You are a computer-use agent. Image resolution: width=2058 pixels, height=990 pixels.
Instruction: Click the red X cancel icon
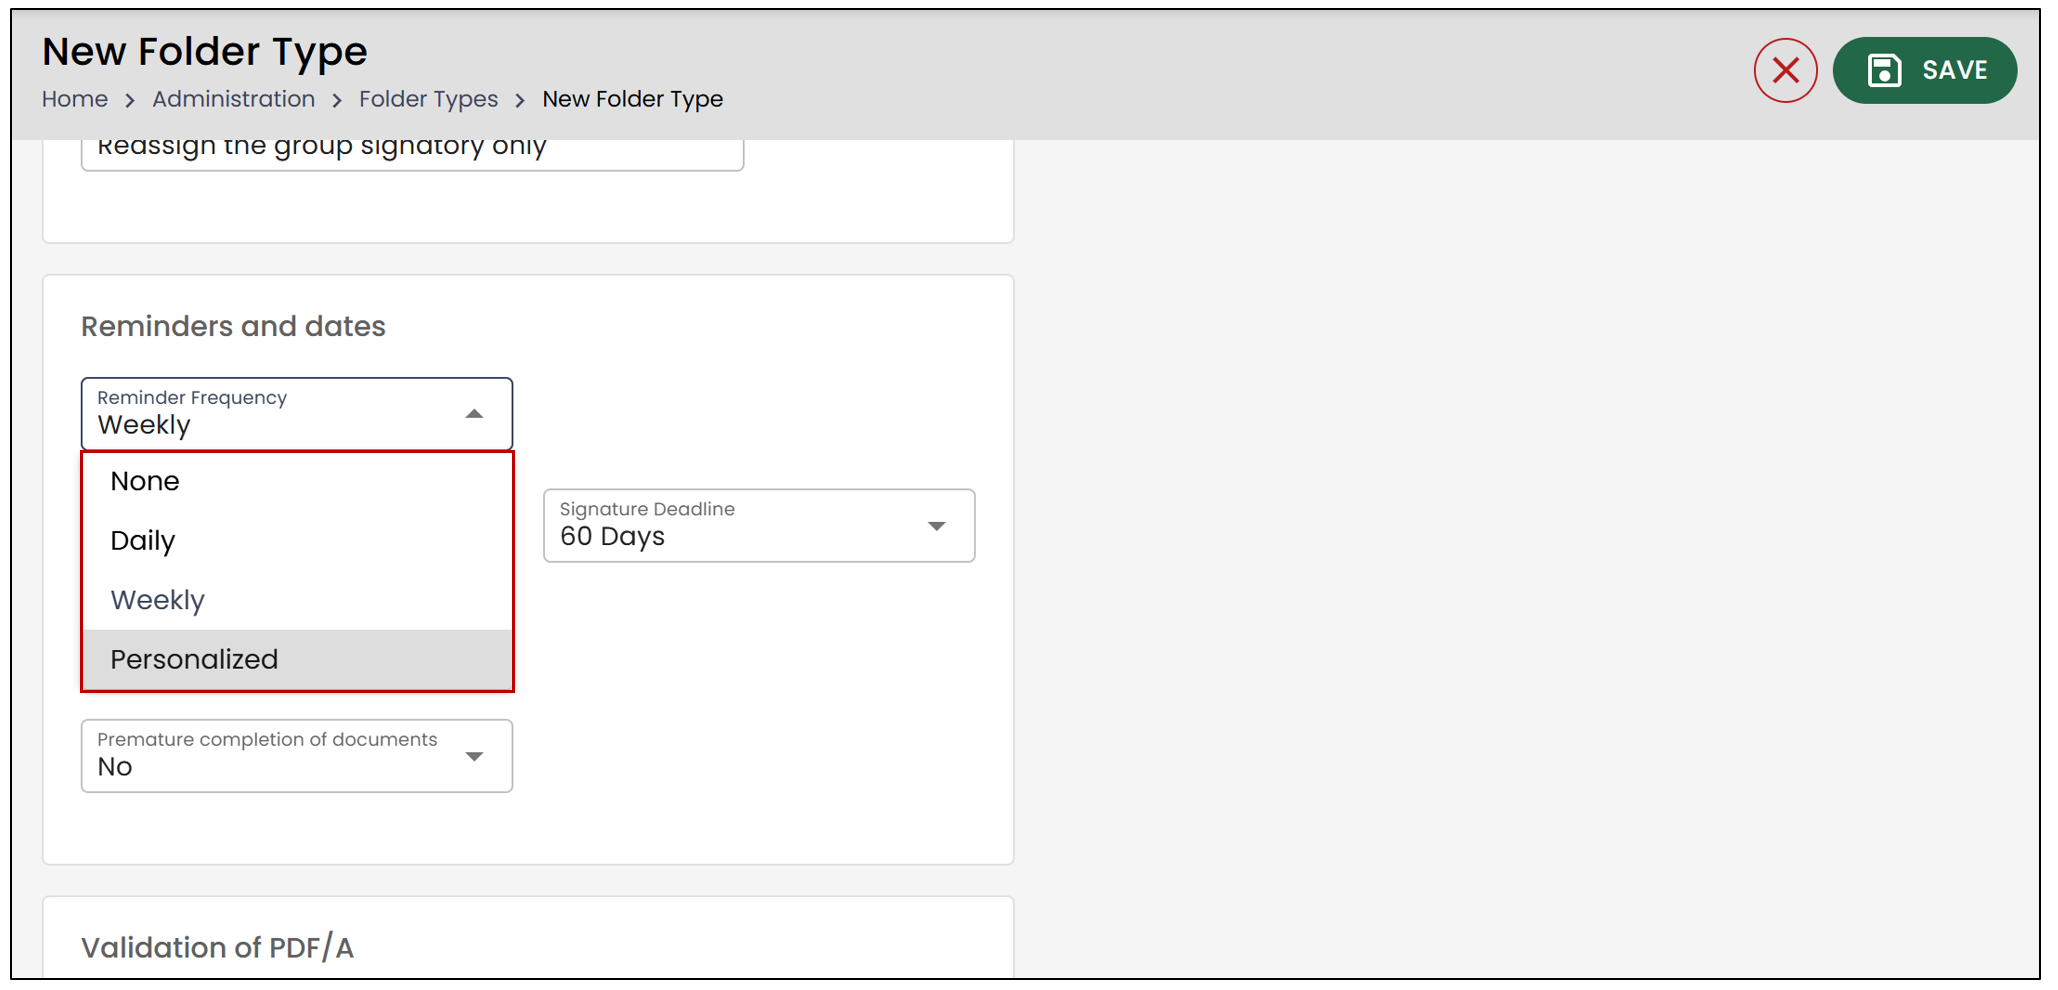tap(1785, 70)
